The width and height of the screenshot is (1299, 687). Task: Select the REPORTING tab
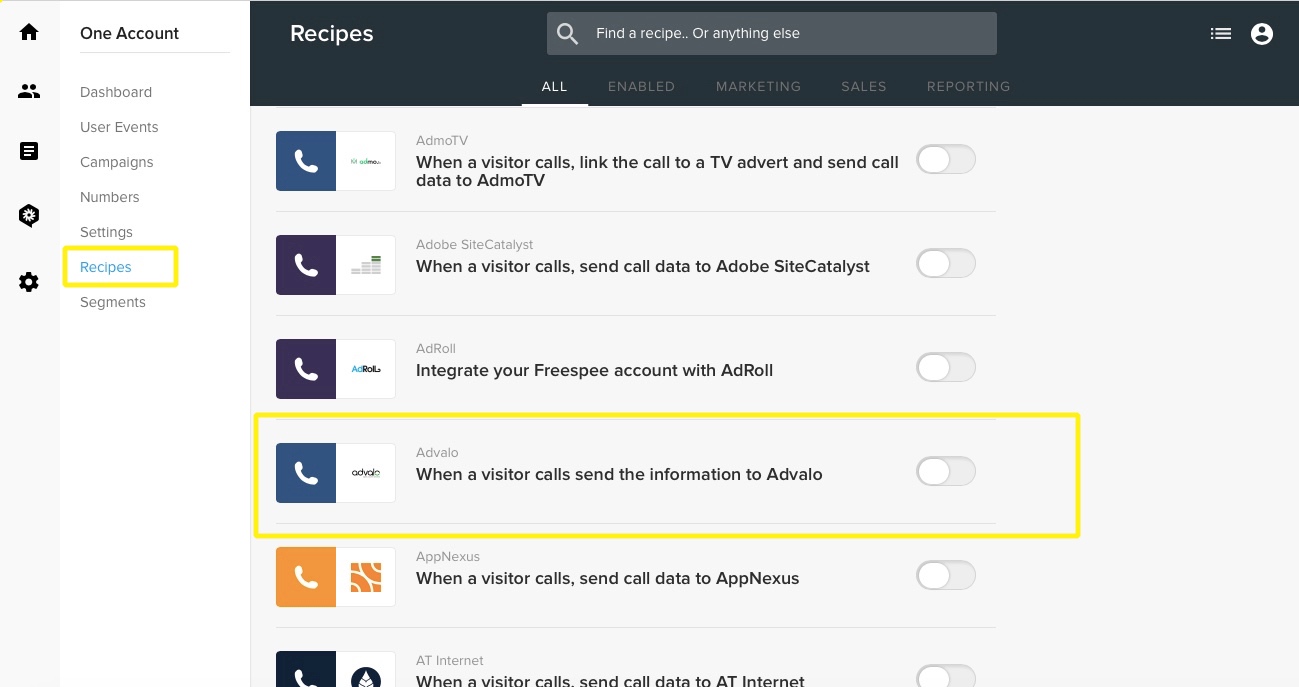pyautogui.click(x=968, y=86)
